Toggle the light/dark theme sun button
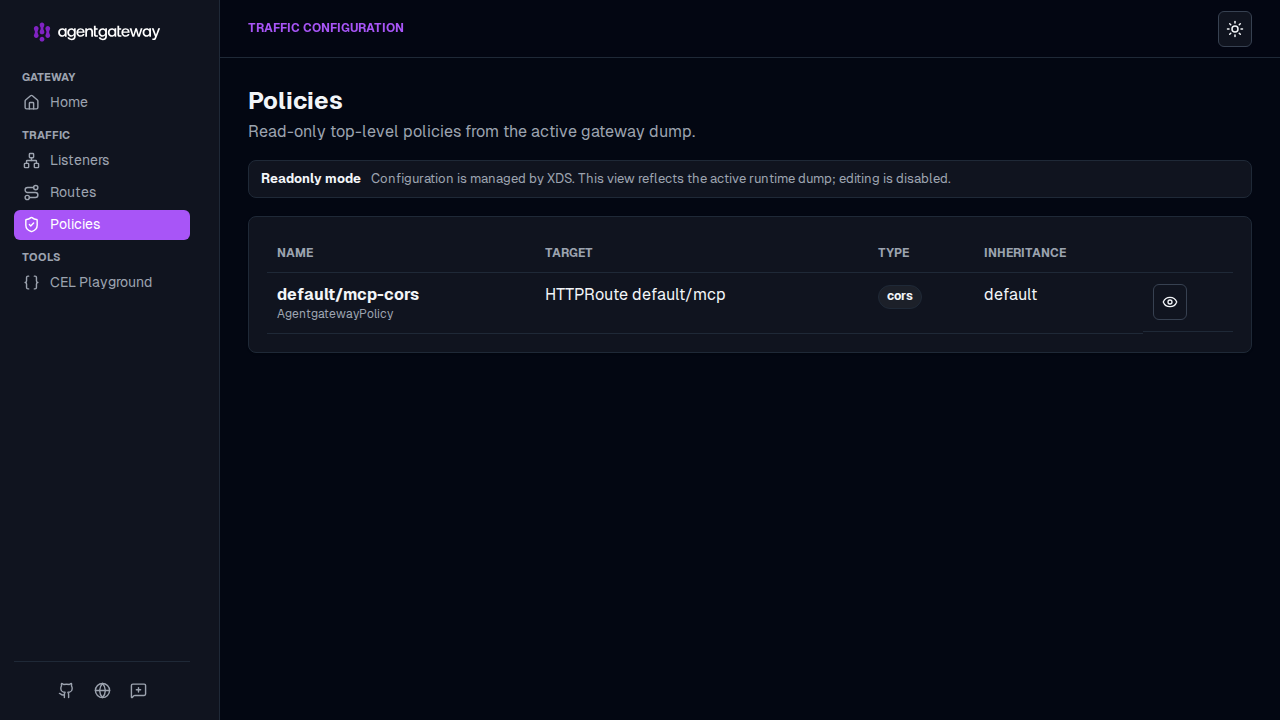Viewport: 1280px width, 720px height. pos(1235,29)
